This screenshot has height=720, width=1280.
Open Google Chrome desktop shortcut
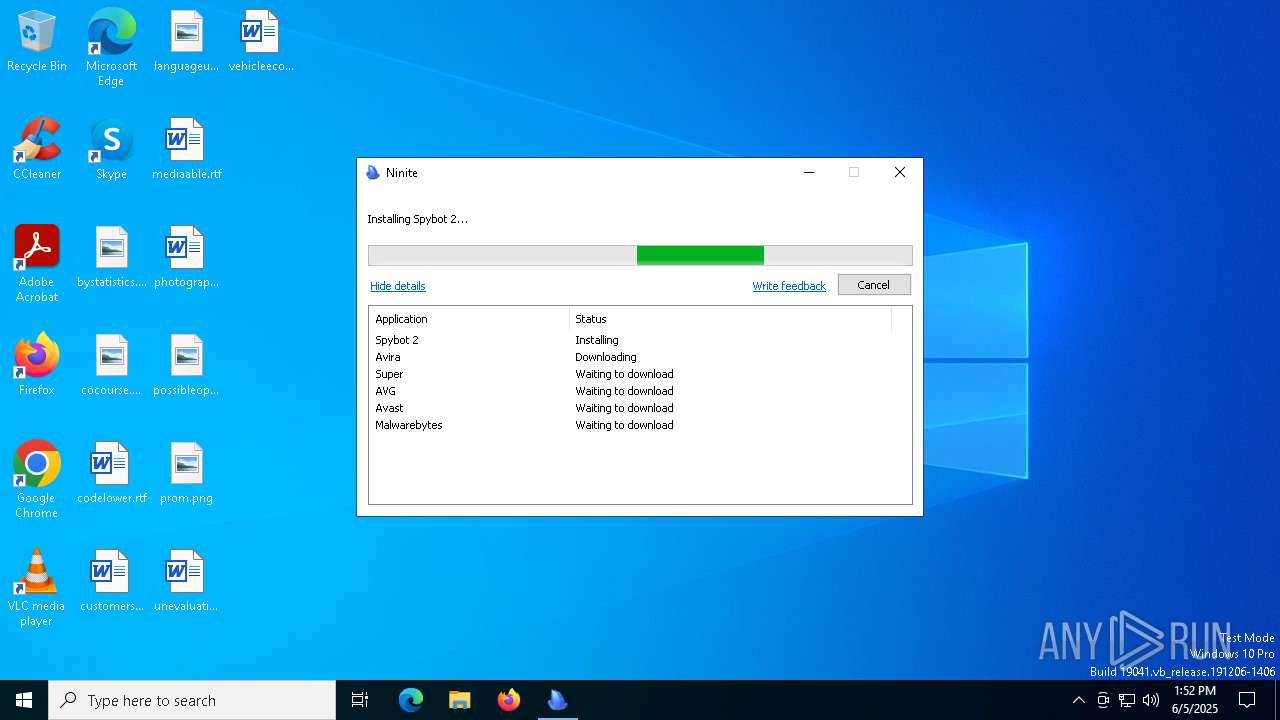tap(37, 480)
